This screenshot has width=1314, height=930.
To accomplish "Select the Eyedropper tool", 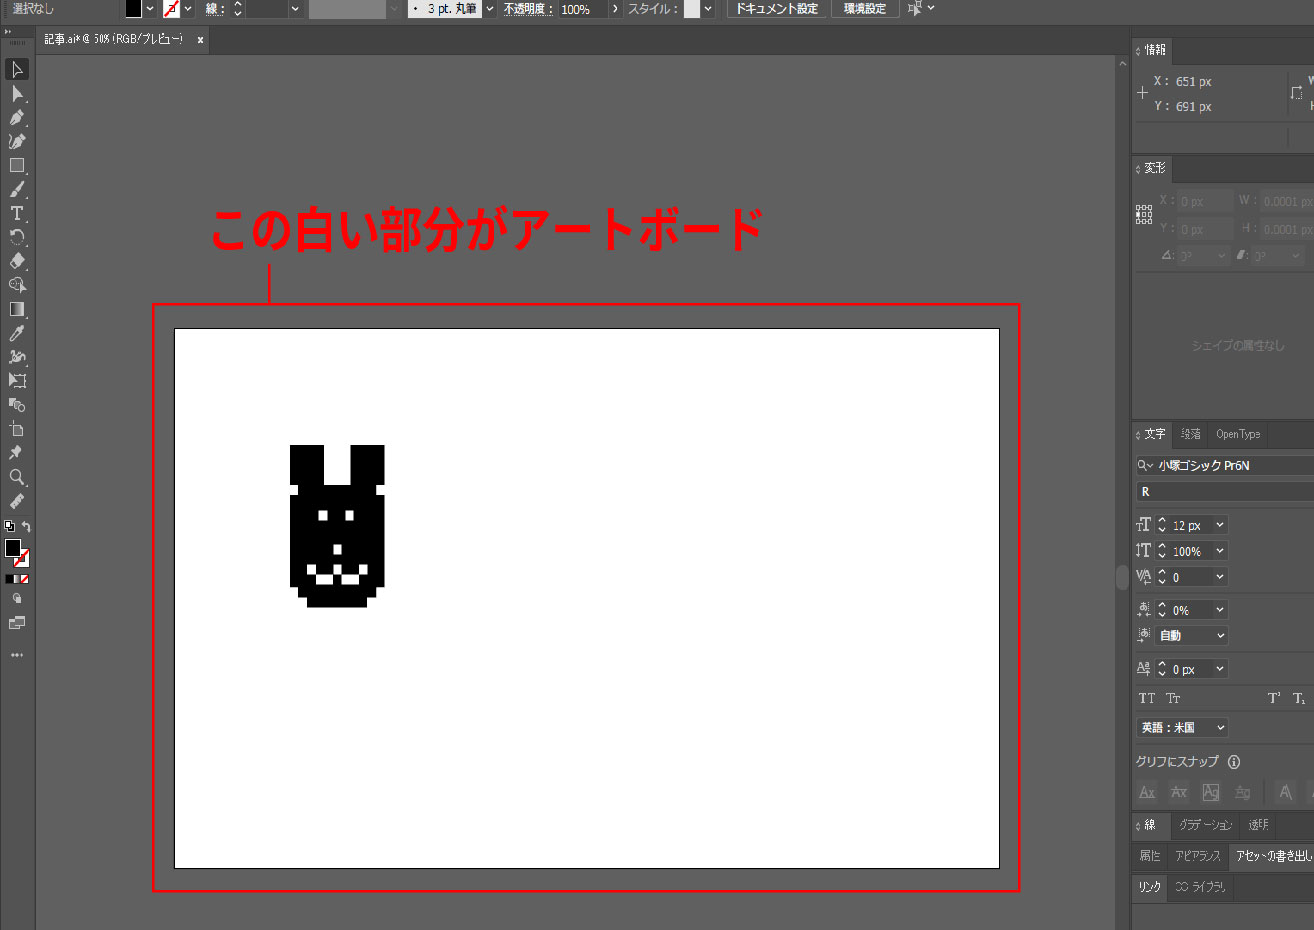I will click(x=17, y=333).
